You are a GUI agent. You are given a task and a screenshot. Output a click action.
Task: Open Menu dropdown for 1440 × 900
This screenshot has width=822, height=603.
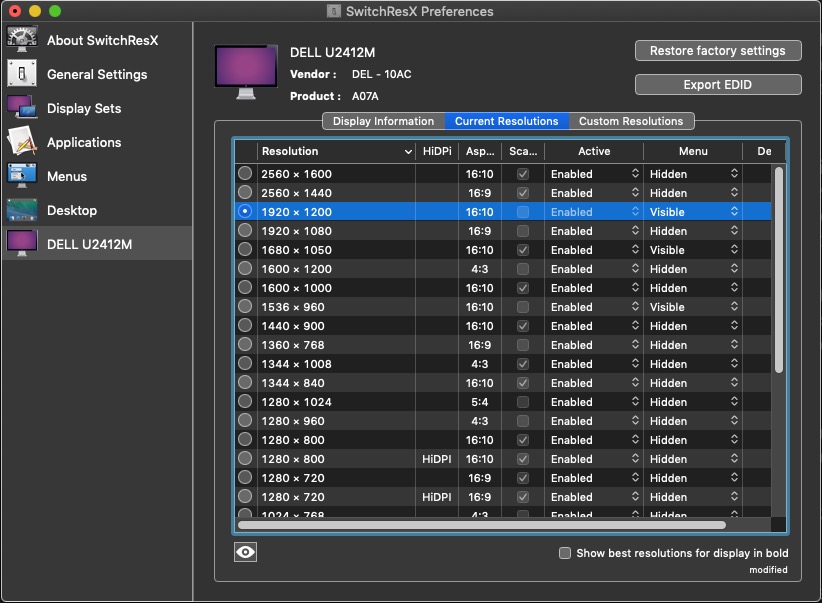point(693,326)
